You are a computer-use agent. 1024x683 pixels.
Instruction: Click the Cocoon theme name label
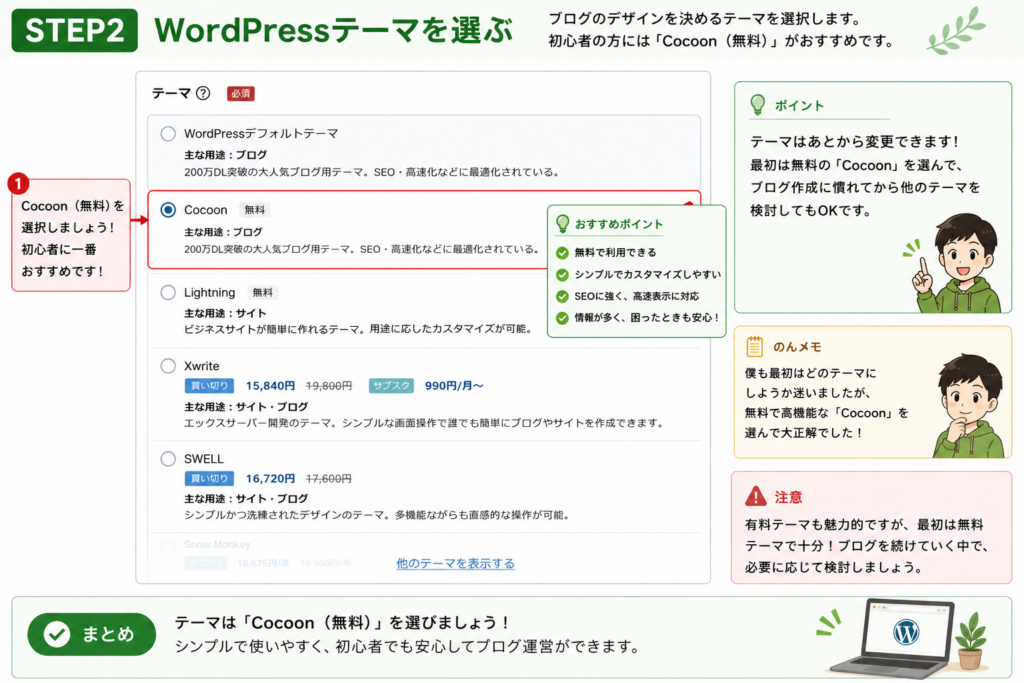[x=206, y=210]
